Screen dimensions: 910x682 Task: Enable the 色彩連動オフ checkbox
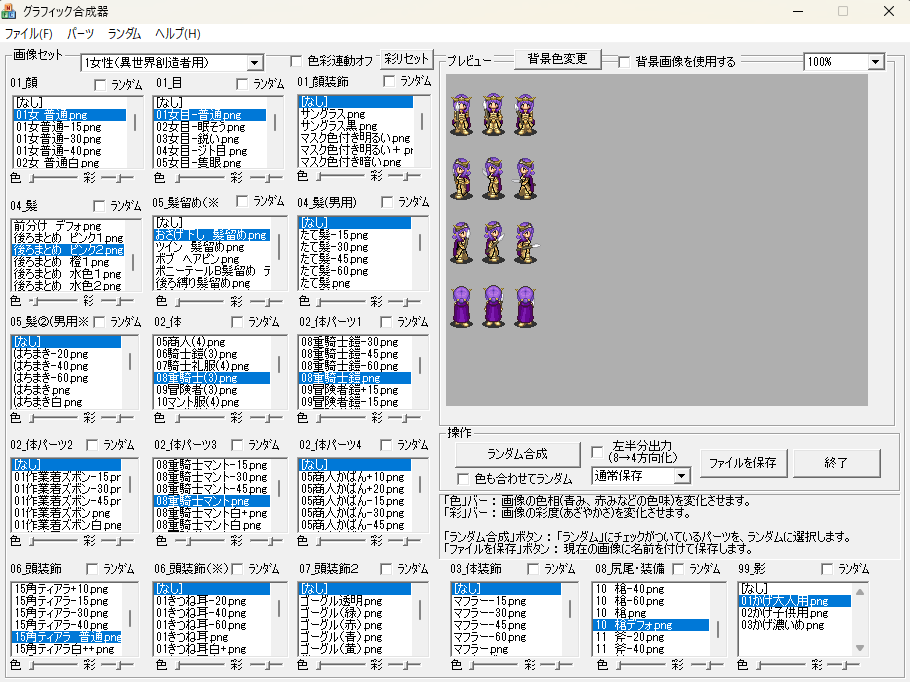(x=296, y=61)
